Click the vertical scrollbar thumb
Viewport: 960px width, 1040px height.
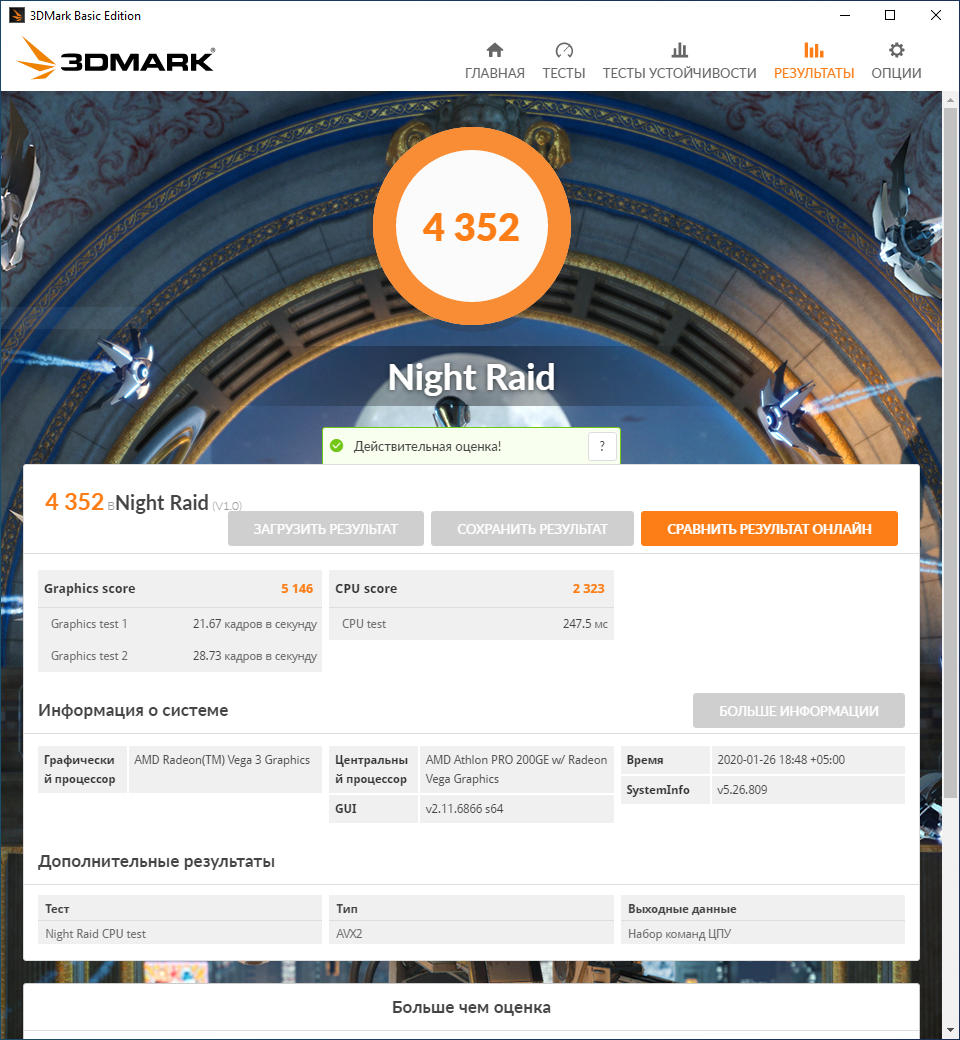click(x=950, y=454)
